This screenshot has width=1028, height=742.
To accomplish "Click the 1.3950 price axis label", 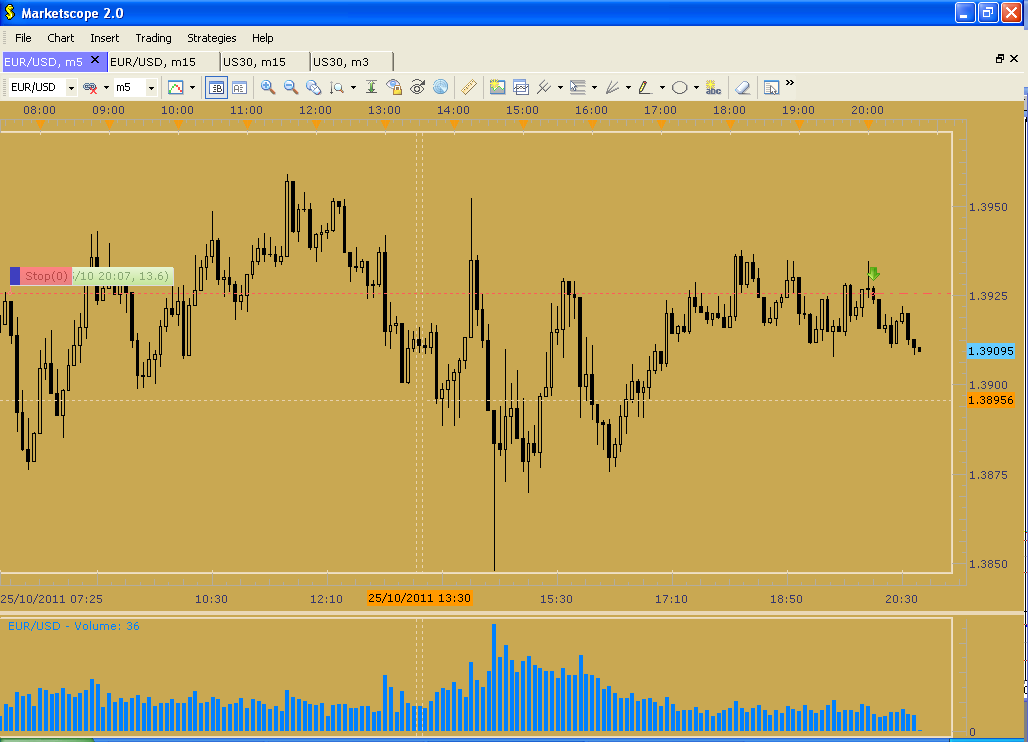I will pyautogui.click(x=988, y=207).
